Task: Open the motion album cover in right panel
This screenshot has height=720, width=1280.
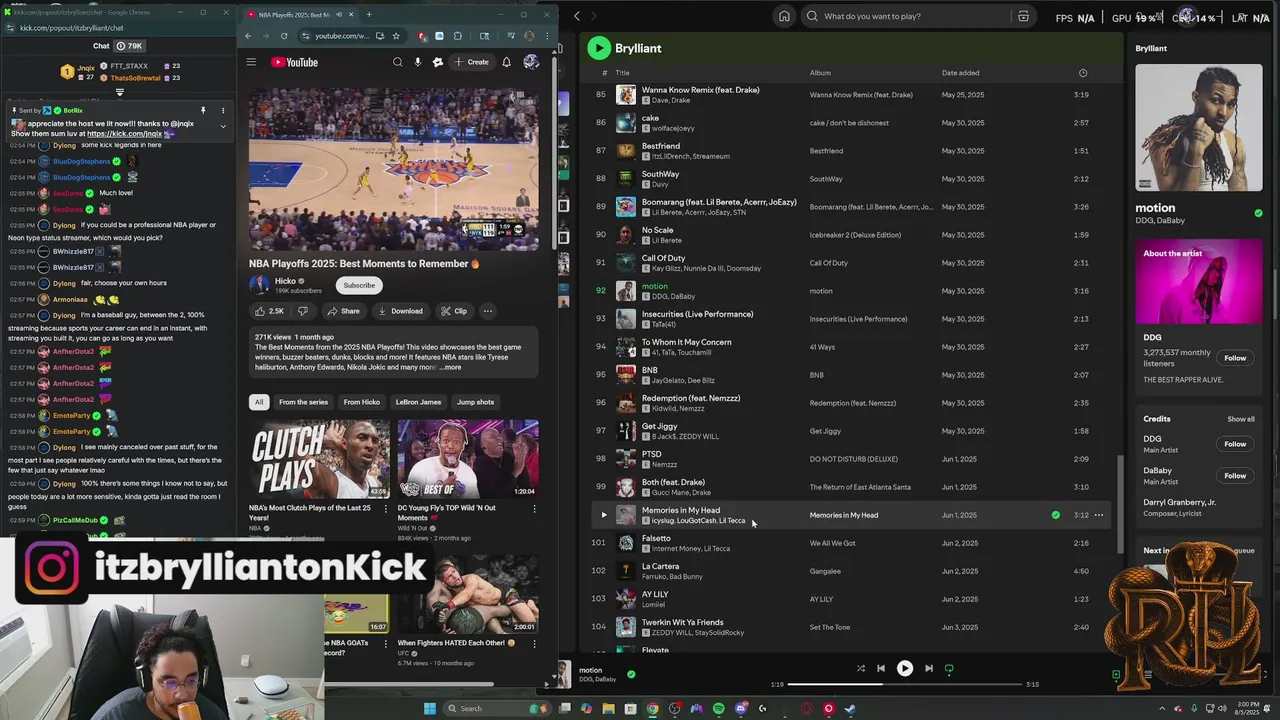Action: 1199,128
